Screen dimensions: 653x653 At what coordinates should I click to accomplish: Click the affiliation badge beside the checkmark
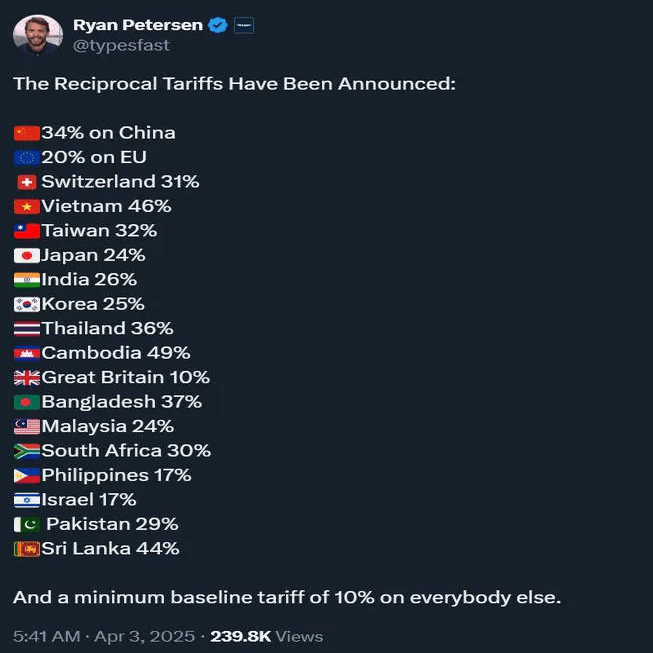click(x=244, y=25)
